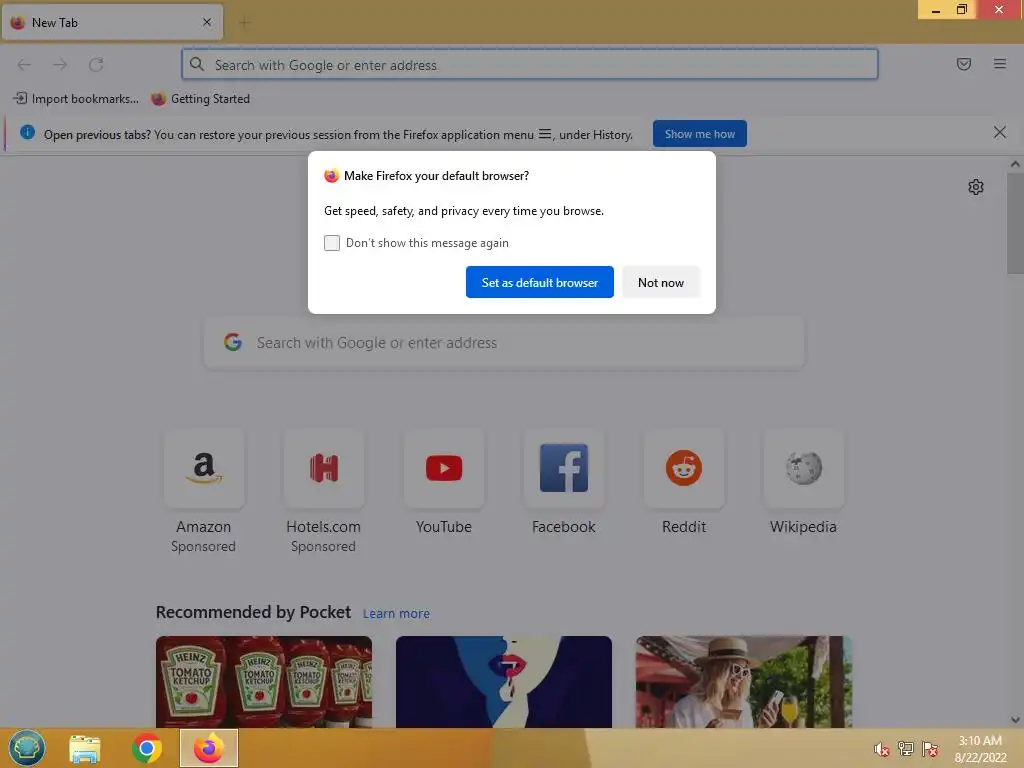This screenshot has height=768, width=1024.
Task: Choose Not now in the dialog
Action: 661,282
